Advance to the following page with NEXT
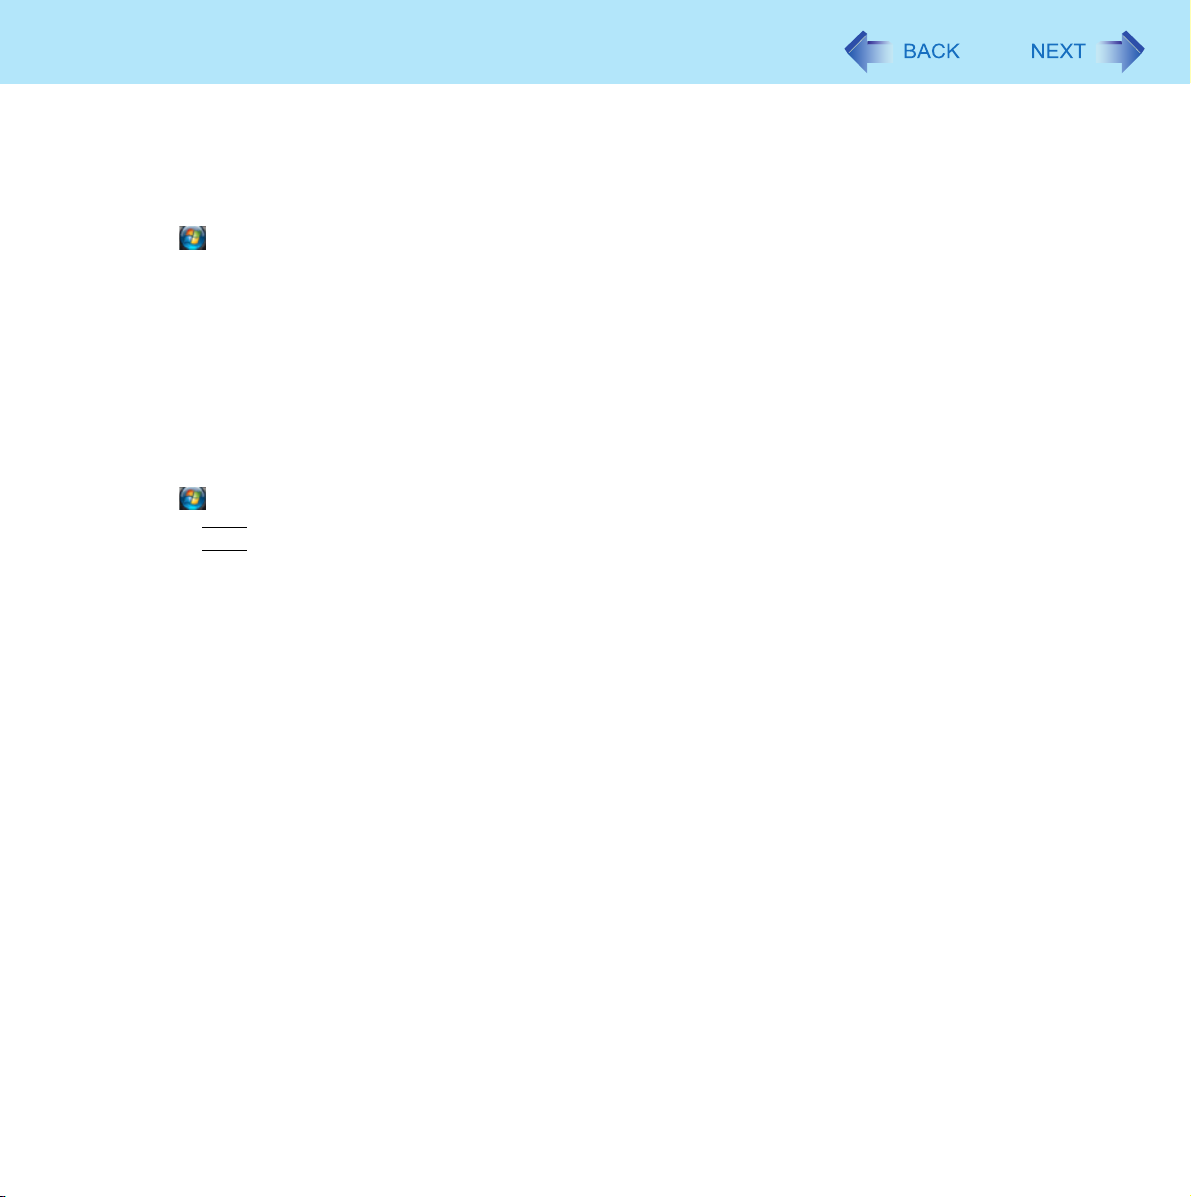The height and width of the screenshot is (1197, 1191). [1087, 51]
